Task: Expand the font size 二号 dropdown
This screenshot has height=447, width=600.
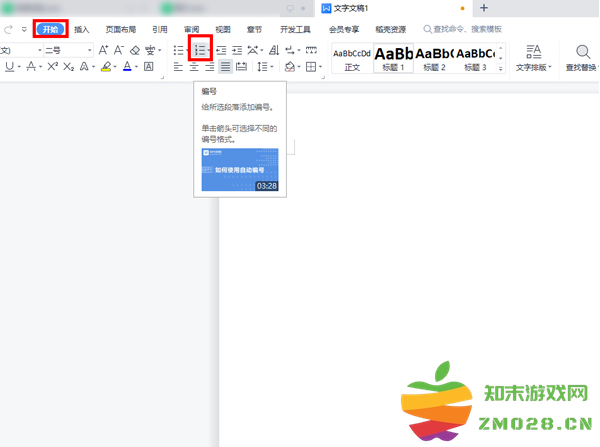Action: tap(89, 50)
